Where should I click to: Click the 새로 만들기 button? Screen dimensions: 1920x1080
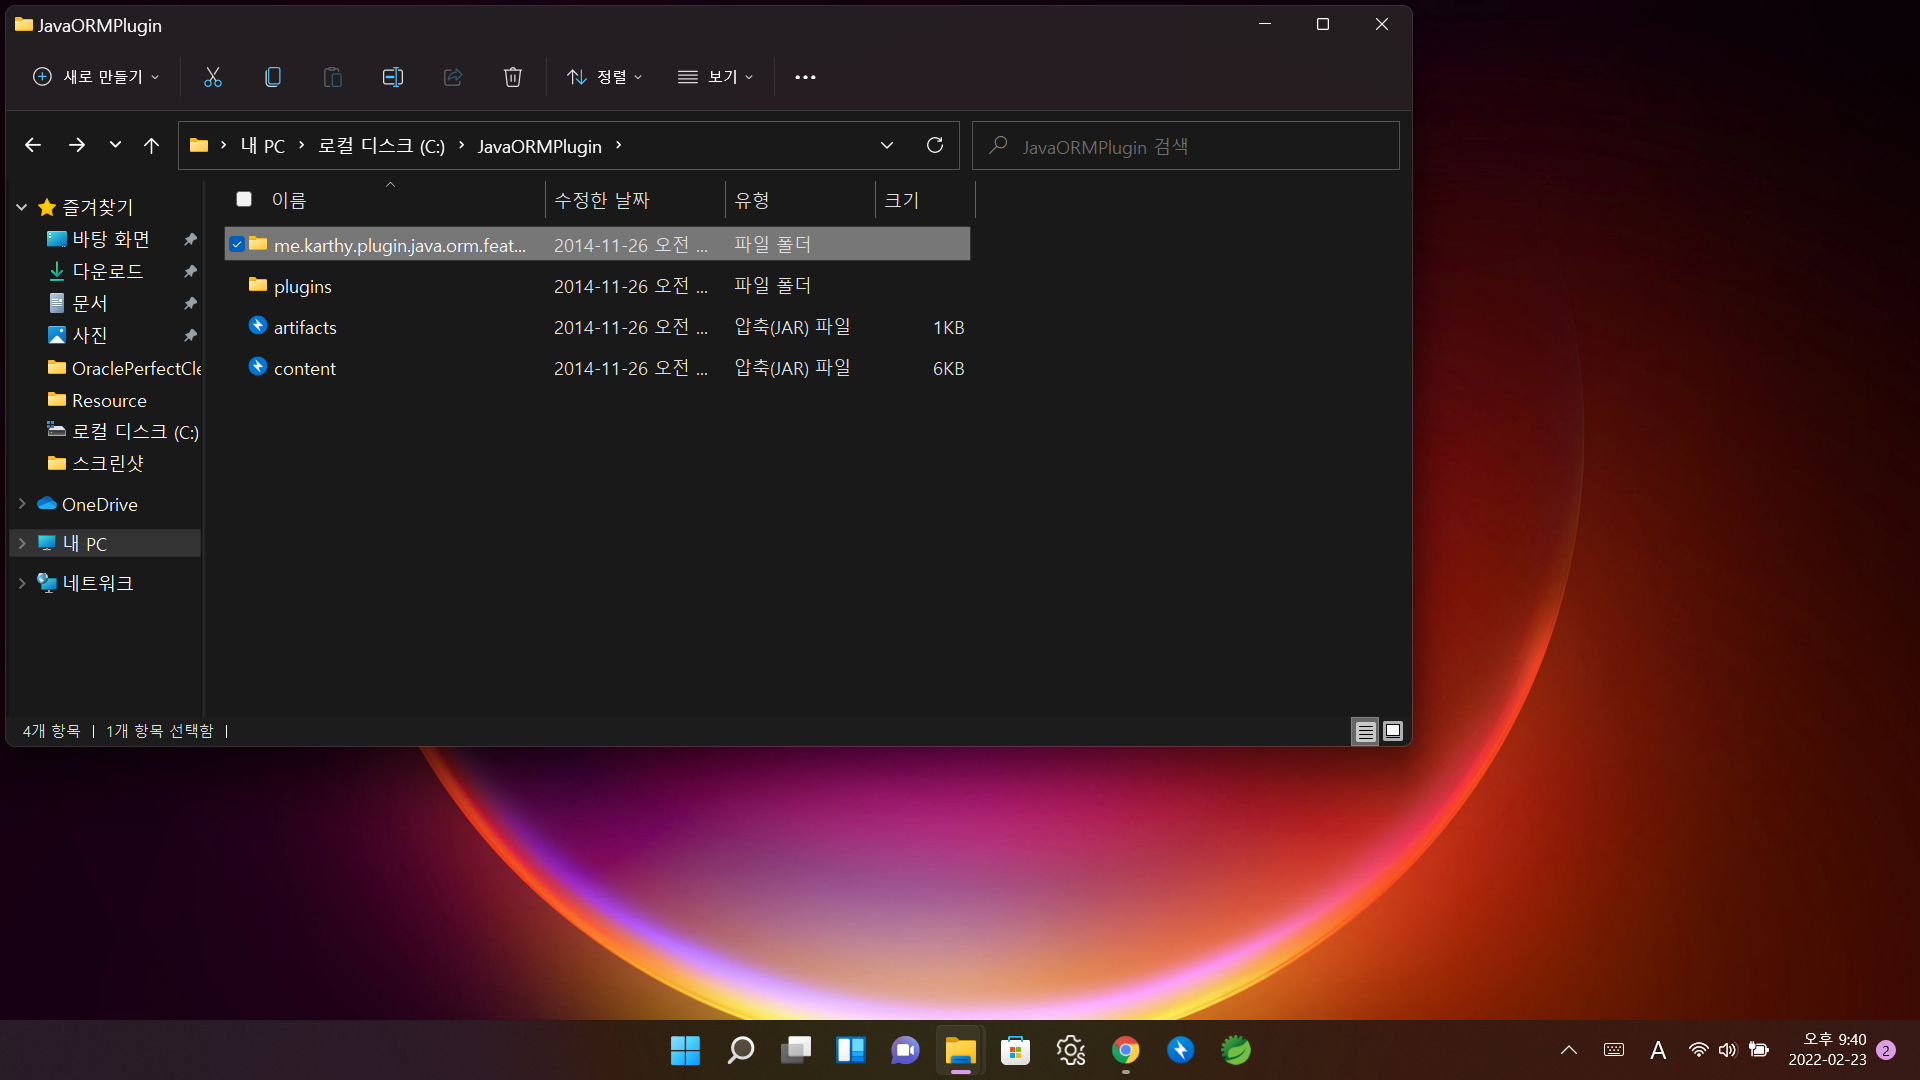point(96,77)
